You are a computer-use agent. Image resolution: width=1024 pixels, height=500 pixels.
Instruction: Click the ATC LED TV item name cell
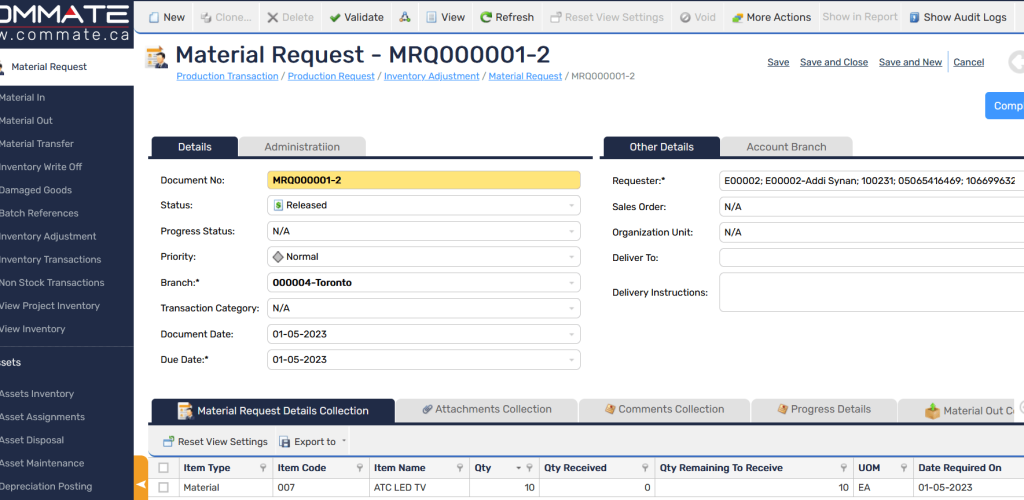coord(419,488)
